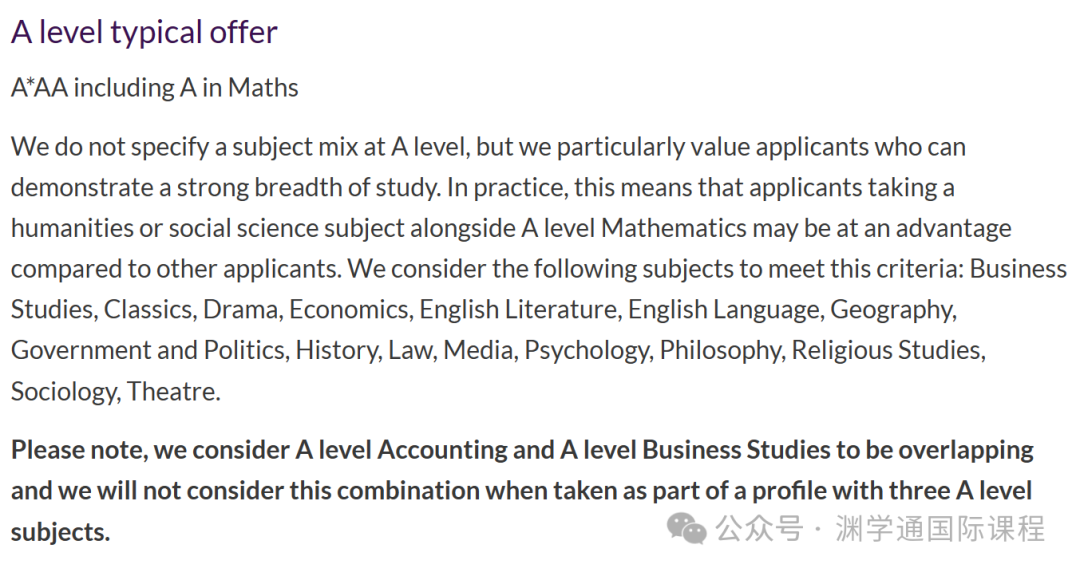Viewport: 1080px width, 572px height.
Task: Click the word "Sociology"
Action: click(64, 391)
